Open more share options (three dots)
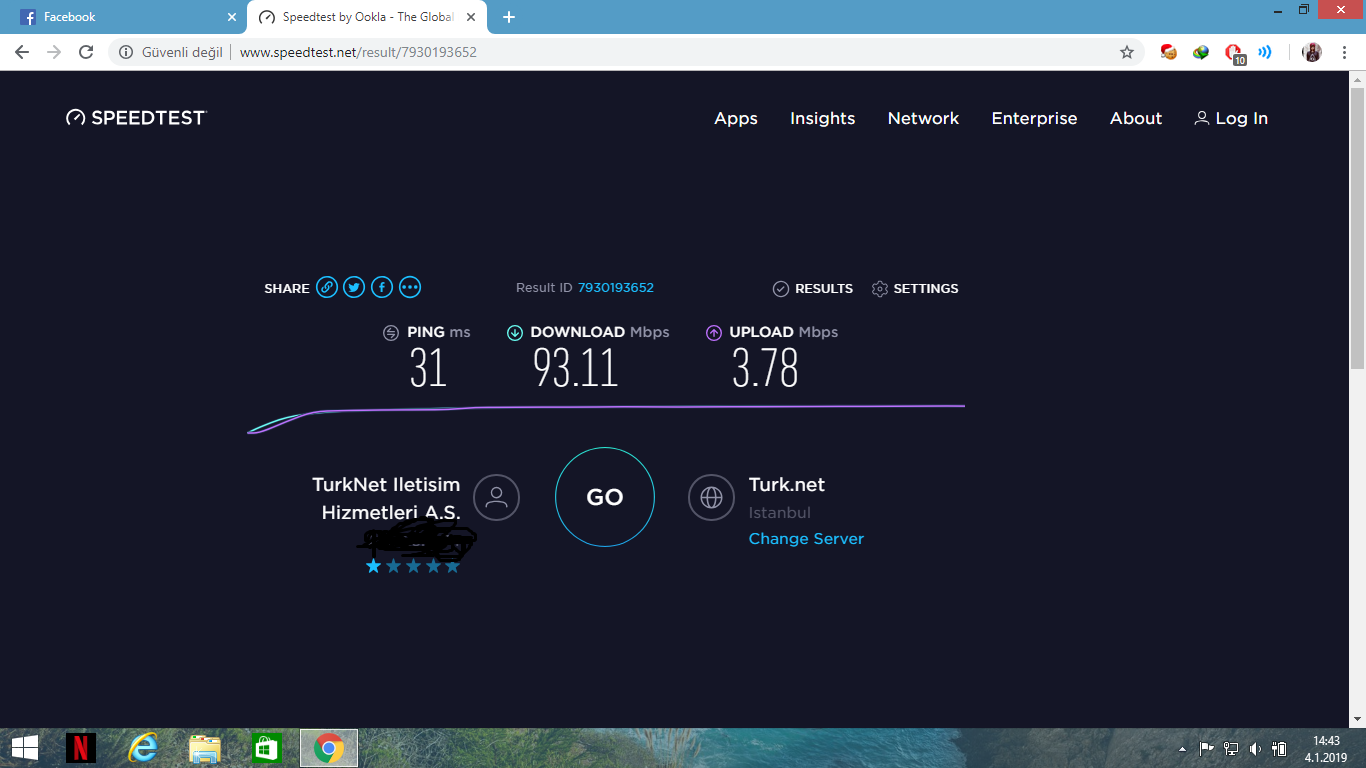1366x768 pixels. [x=410, y=288]
